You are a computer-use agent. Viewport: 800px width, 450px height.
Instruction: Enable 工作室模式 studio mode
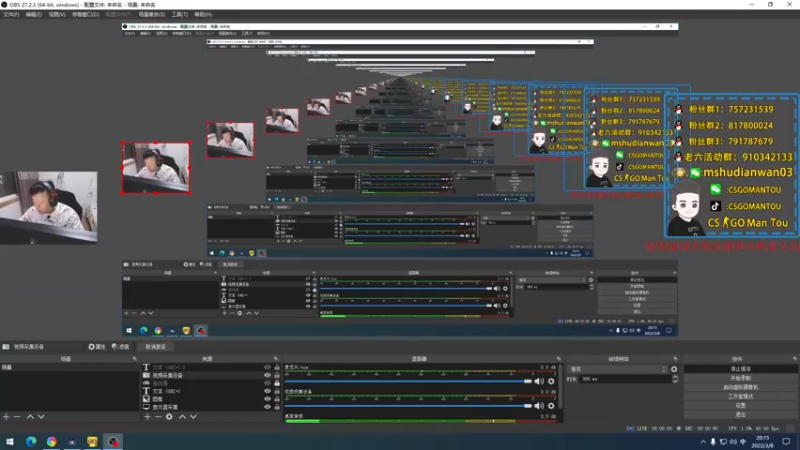[740, 396]
